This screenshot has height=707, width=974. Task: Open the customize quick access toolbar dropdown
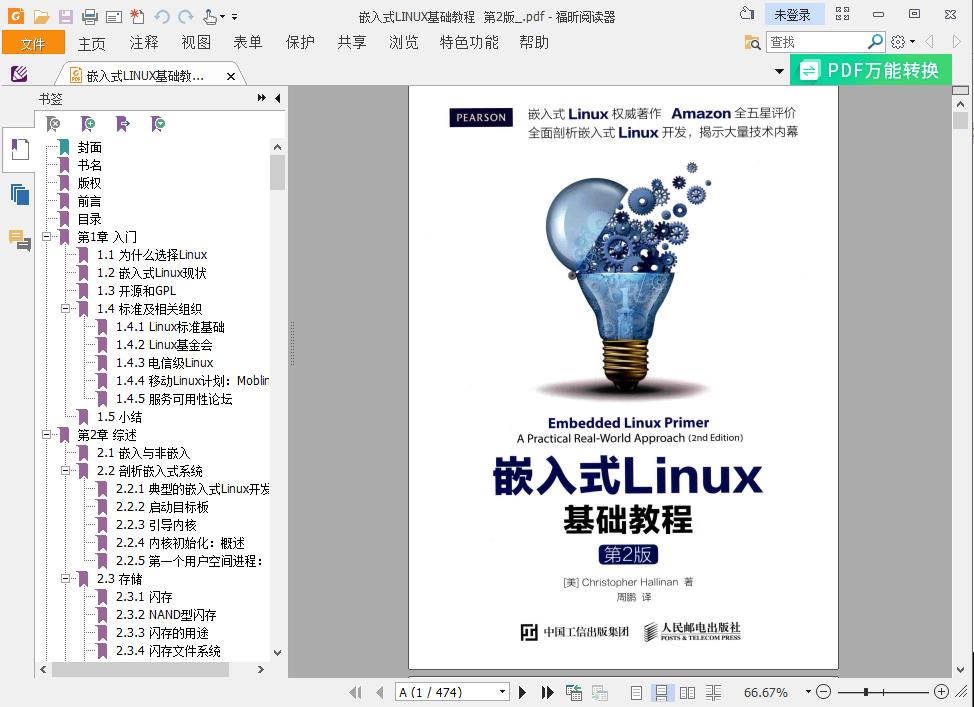click(x=234, y=17)
